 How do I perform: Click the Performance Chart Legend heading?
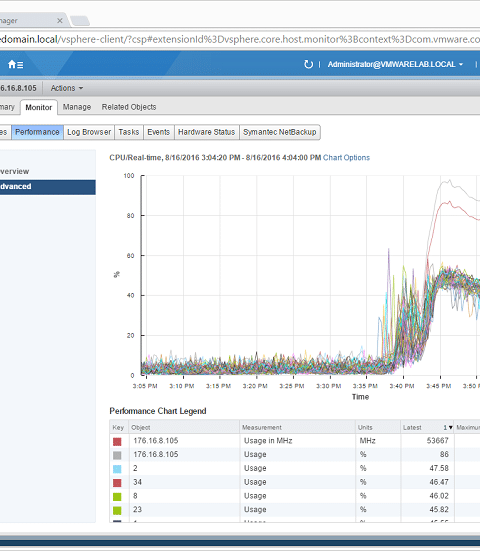[158, 411]
